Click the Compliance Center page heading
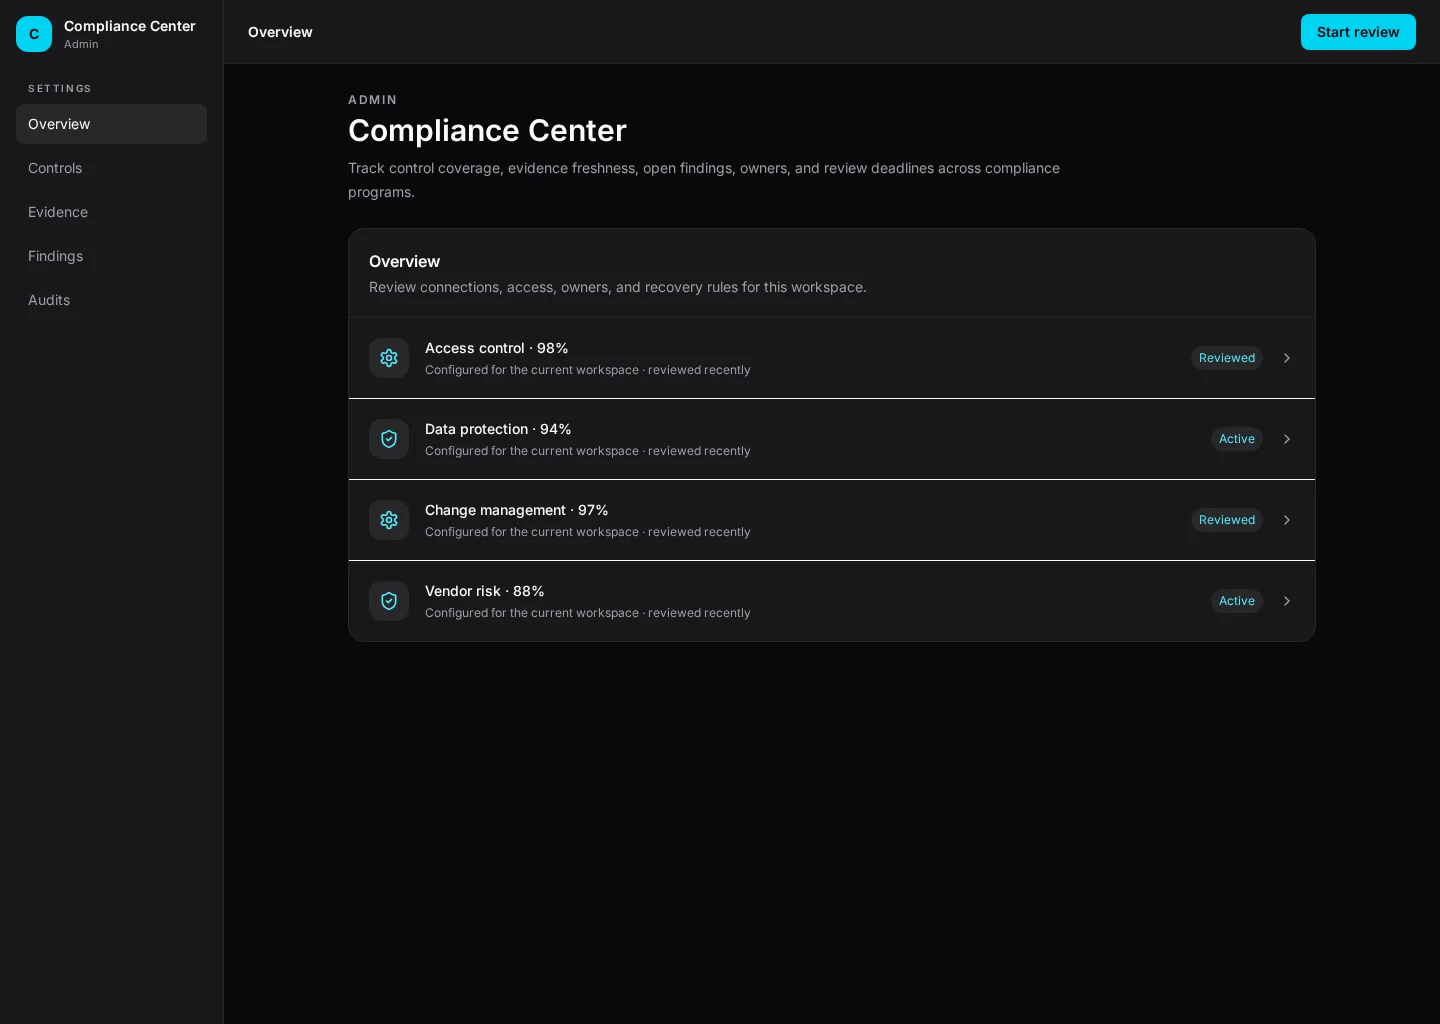The image size is (1440, 1024). click(487, 130)
